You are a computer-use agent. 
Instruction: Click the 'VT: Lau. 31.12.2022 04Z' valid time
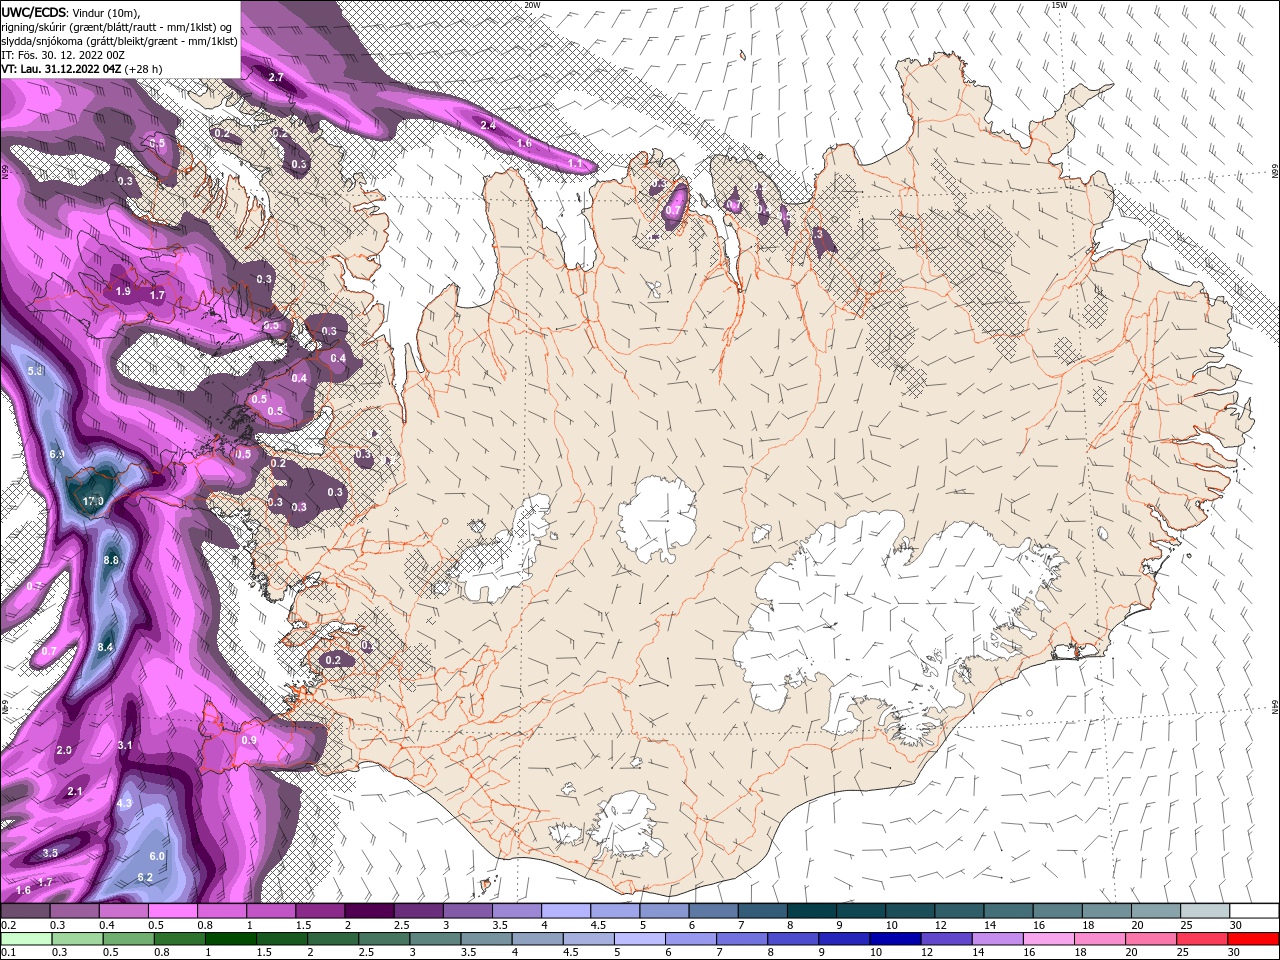coord(62,69)
